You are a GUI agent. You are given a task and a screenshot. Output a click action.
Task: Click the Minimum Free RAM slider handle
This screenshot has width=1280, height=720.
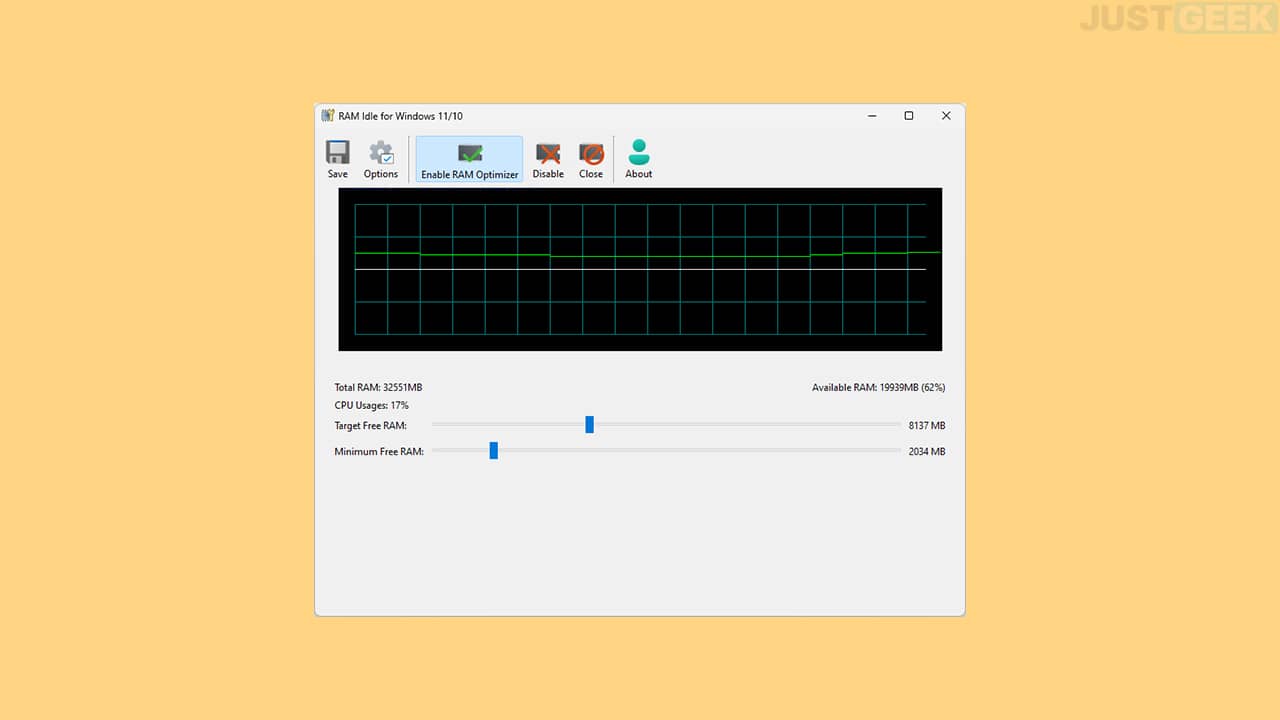click(x=493, y=451)
